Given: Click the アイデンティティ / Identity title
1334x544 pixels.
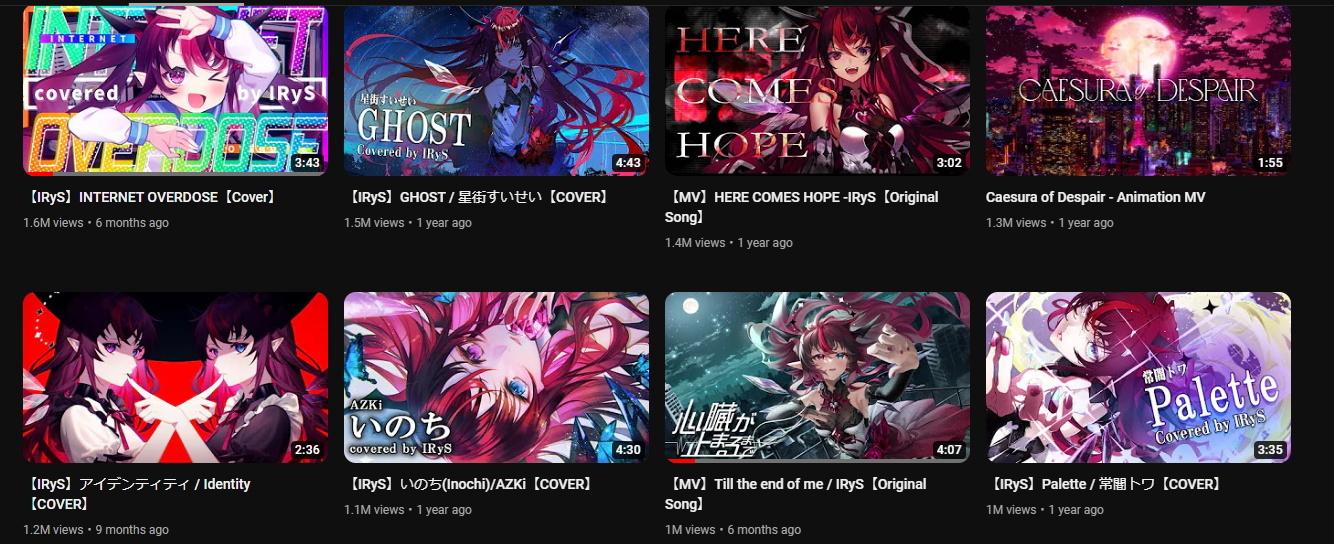Looking at the screenshot, I should (137, 494).
